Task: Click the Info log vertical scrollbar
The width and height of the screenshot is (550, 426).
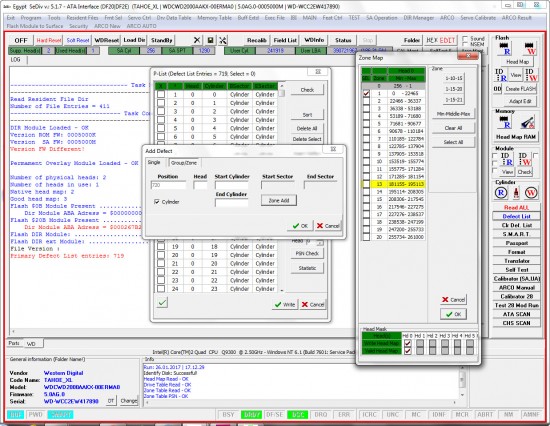Action: (462, 380)
